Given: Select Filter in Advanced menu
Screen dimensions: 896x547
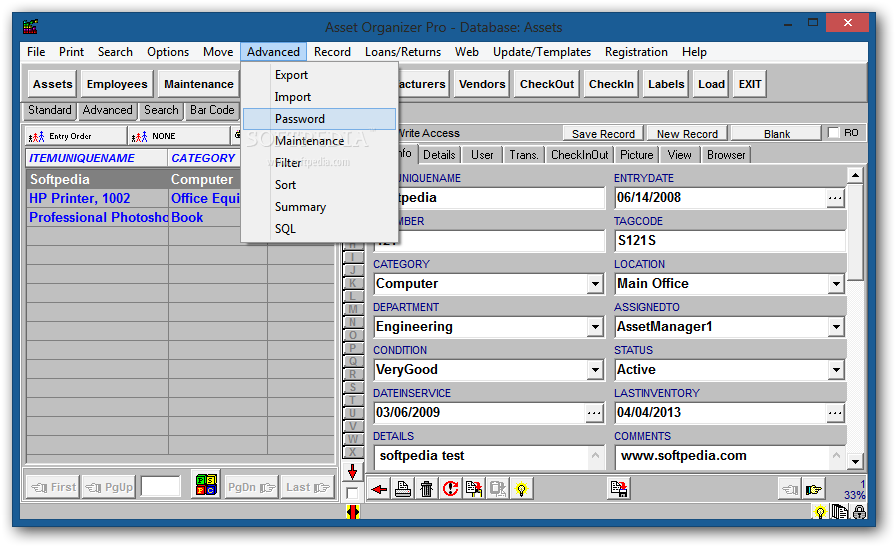Looking at the screenshot, I should tap(319, 163).
